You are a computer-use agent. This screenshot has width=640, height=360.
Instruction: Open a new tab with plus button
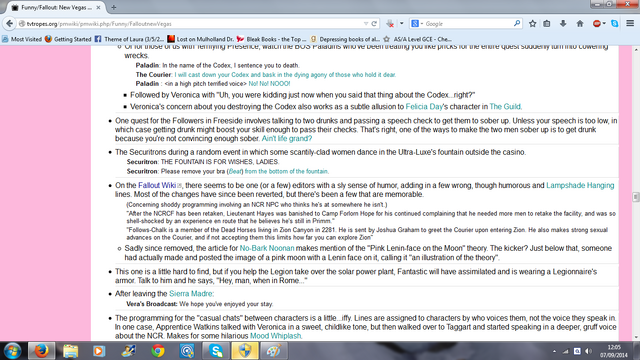113,7
